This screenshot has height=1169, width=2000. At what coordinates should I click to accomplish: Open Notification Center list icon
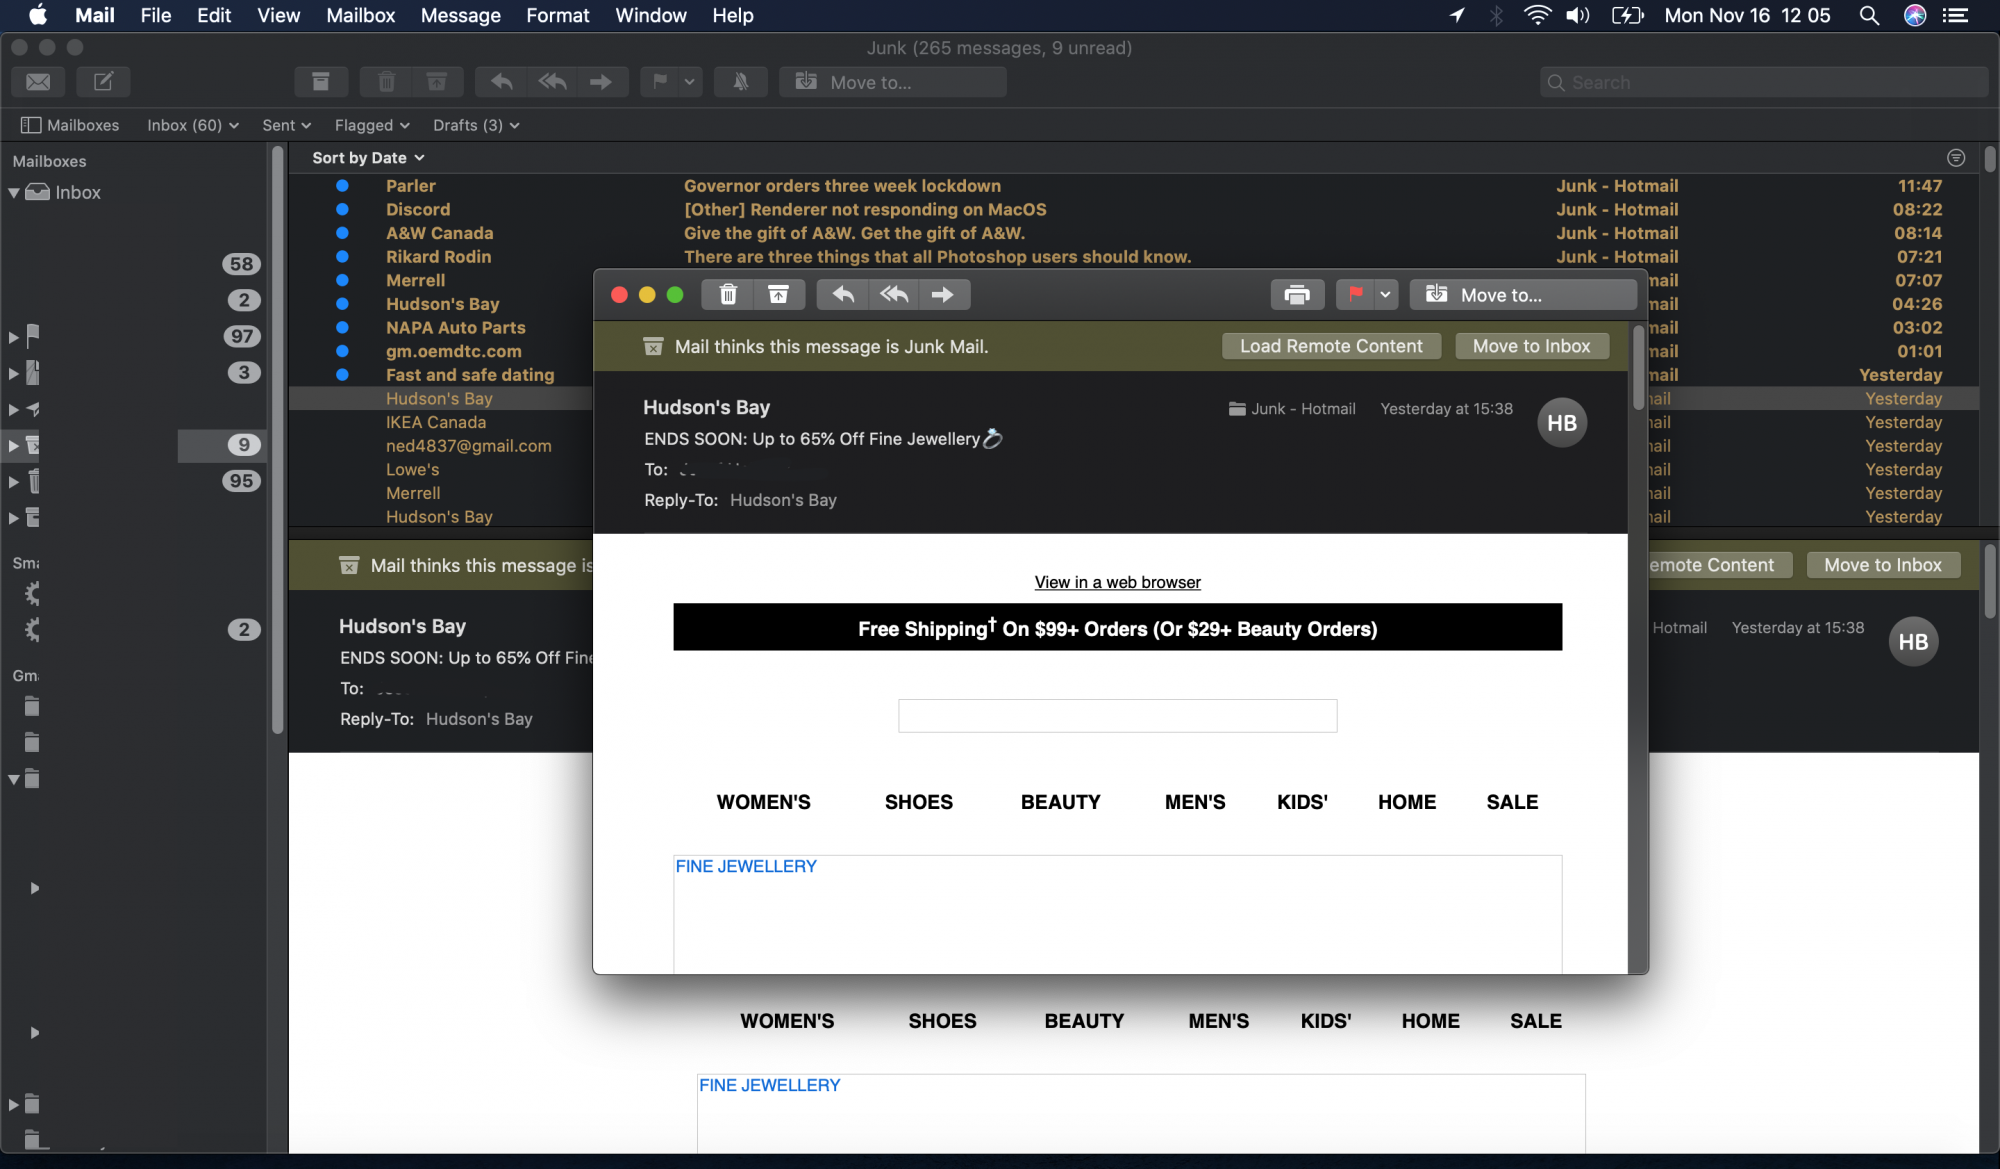point(1955,15)
